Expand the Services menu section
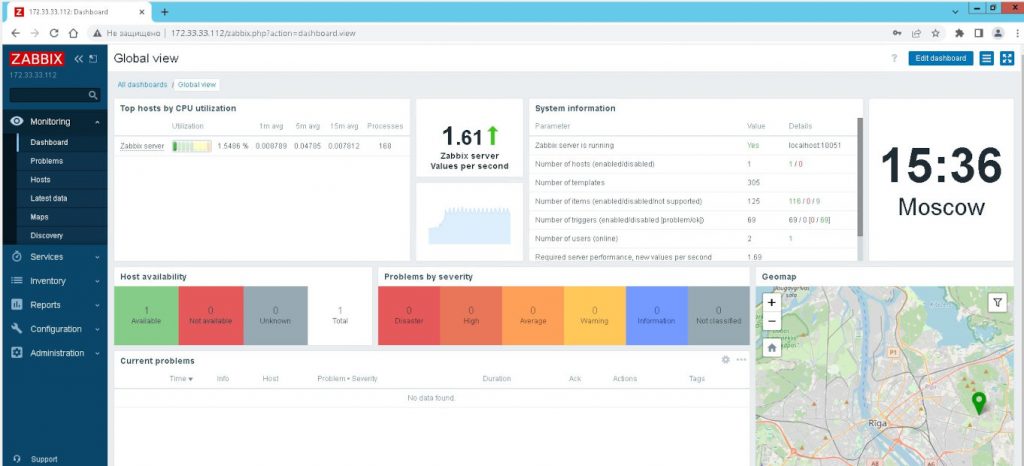This screenshot has height=466, width=1024. coord(54,257)
